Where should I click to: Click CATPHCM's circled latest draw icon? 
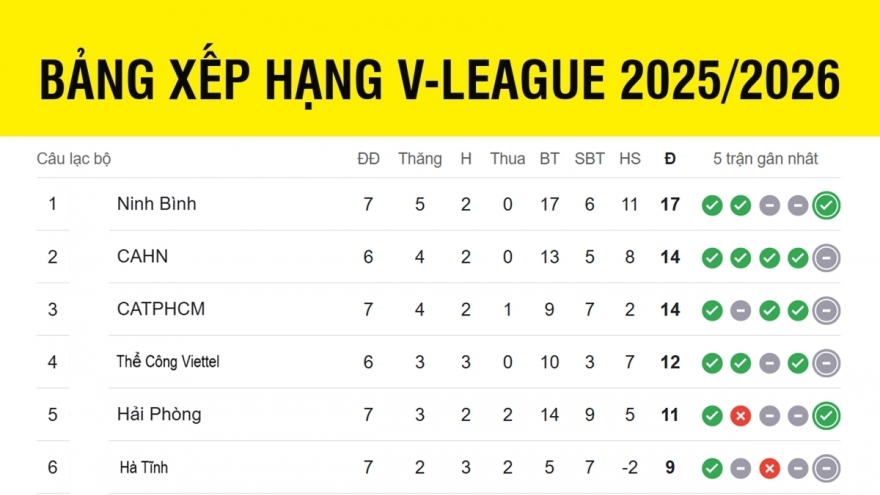(x=826, y=311)
